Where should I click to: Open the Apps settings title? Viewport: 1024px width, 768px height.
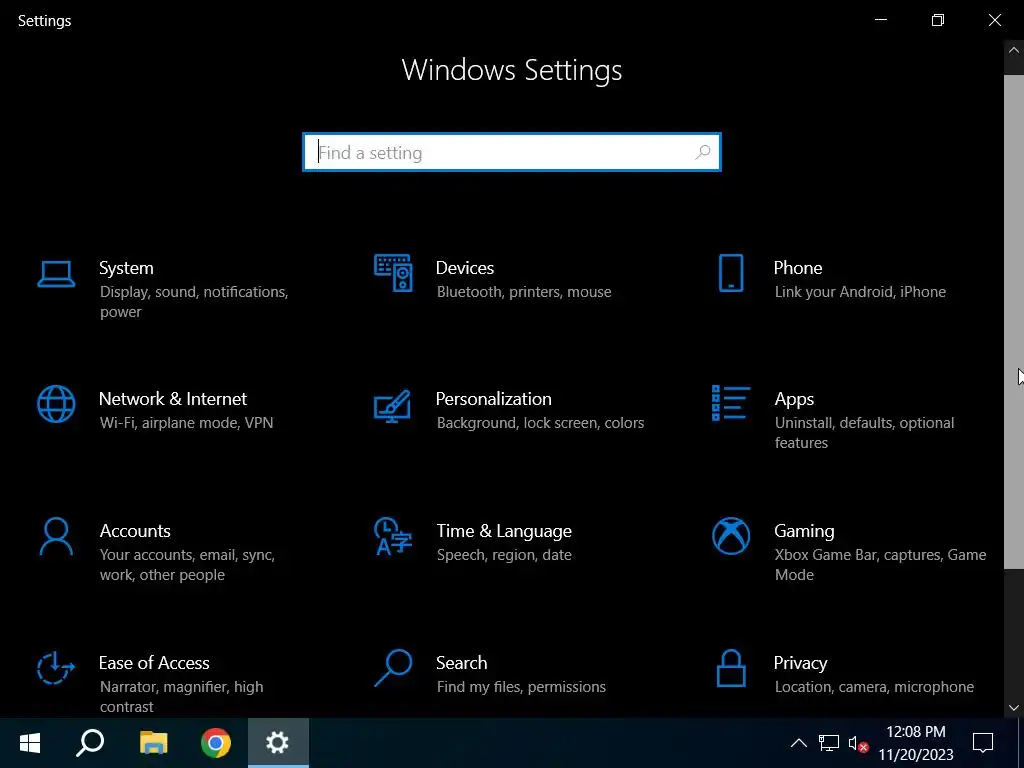pos(793,399)
